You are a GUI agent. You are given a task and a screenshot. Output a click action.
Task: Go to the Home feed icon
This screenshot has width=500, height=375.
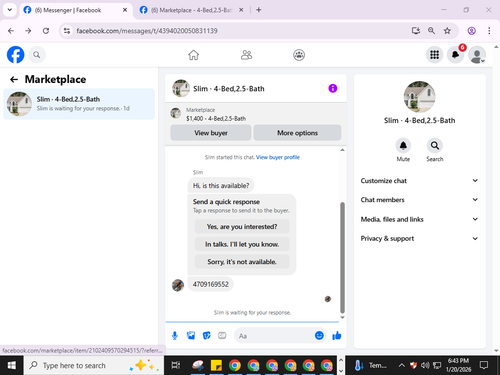[193, 55]
